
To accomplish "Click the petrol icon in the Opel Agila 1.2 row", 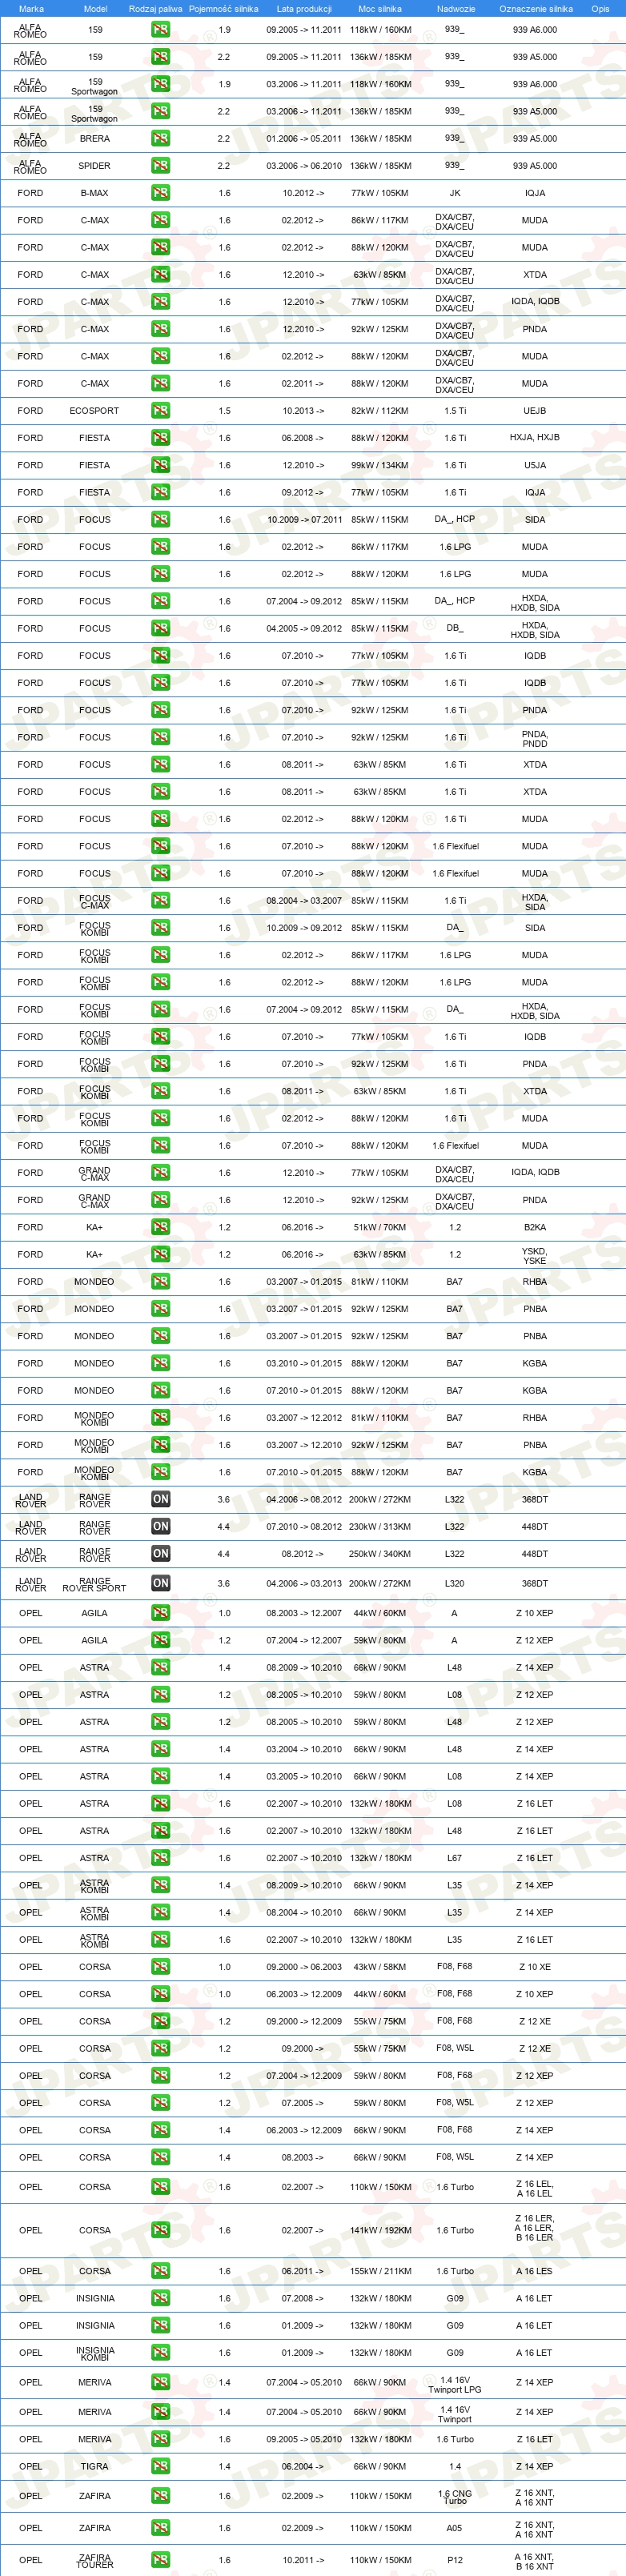I will [160, 1640].
